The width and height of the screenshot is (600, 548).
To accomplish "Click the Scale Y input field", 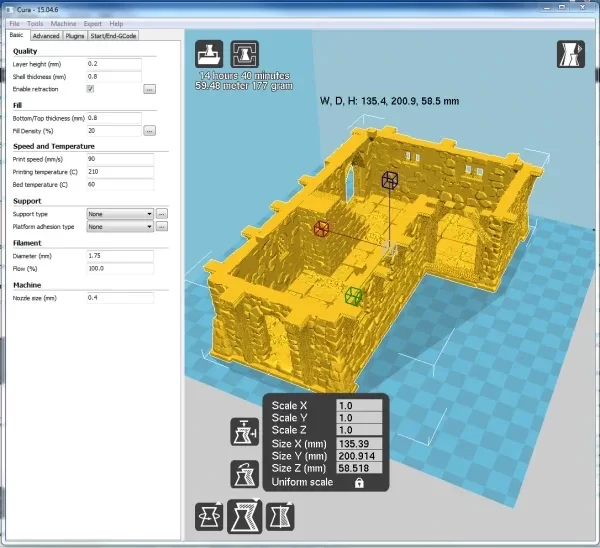I will pyautogui.click(x=359, y=418).
